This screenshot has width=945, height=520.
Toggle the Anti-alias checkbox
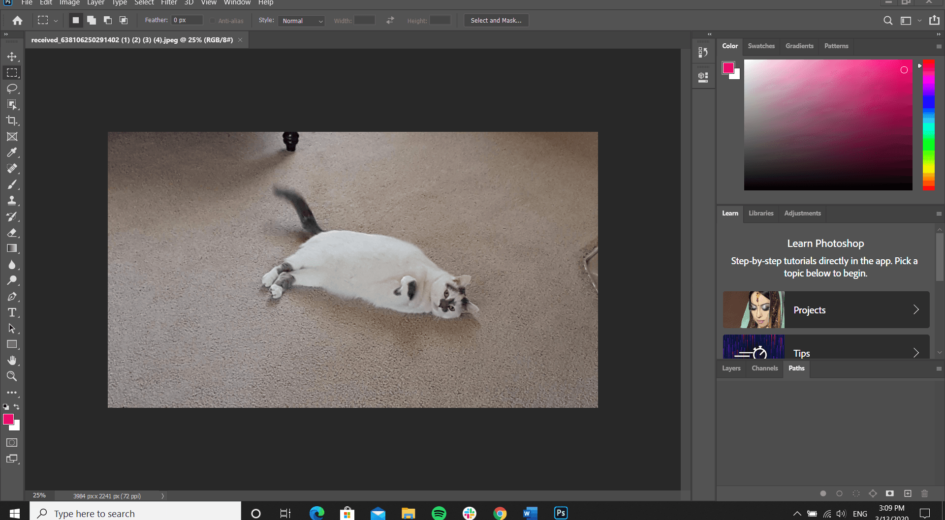[213, 20]
